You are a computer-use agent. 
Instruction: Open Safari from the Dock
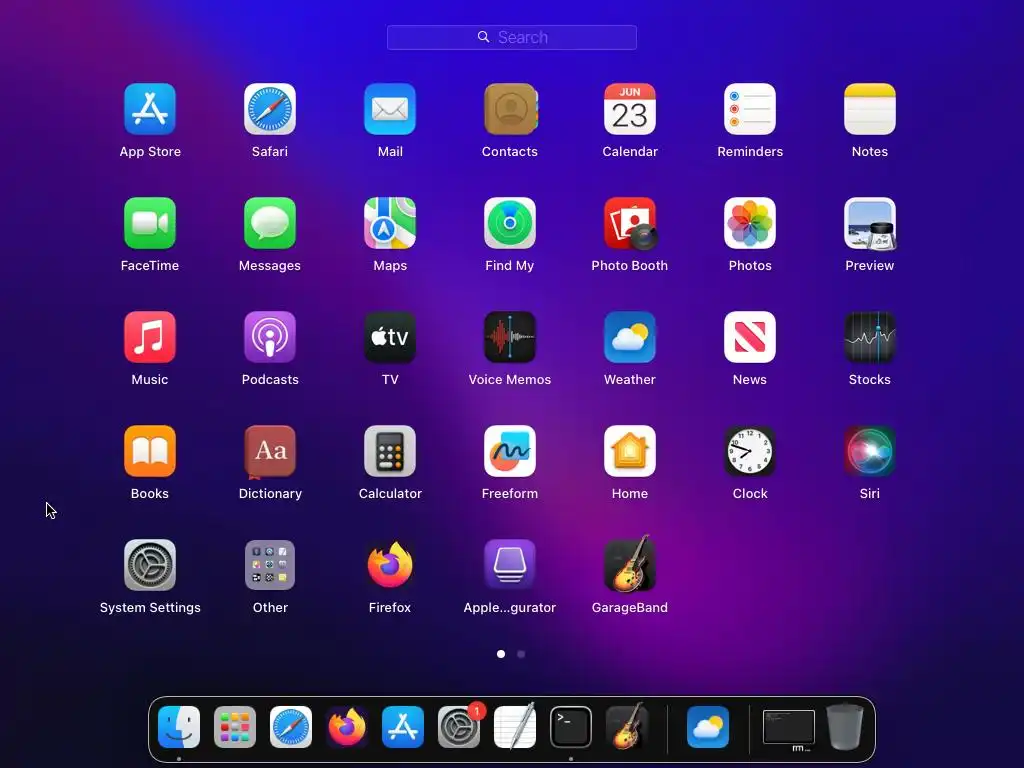pyautogui.click(x=291, y=727)
